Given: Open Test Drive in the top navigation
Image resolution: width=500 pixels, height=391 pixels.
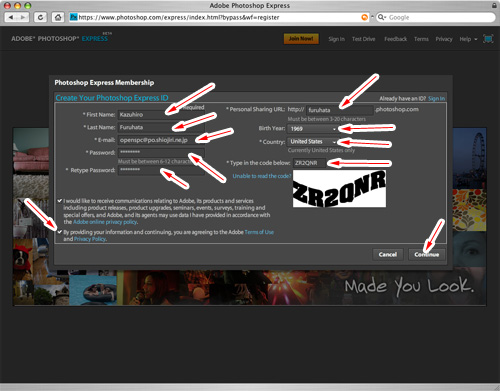Looking at the screenshot, I should coord(363,39).
